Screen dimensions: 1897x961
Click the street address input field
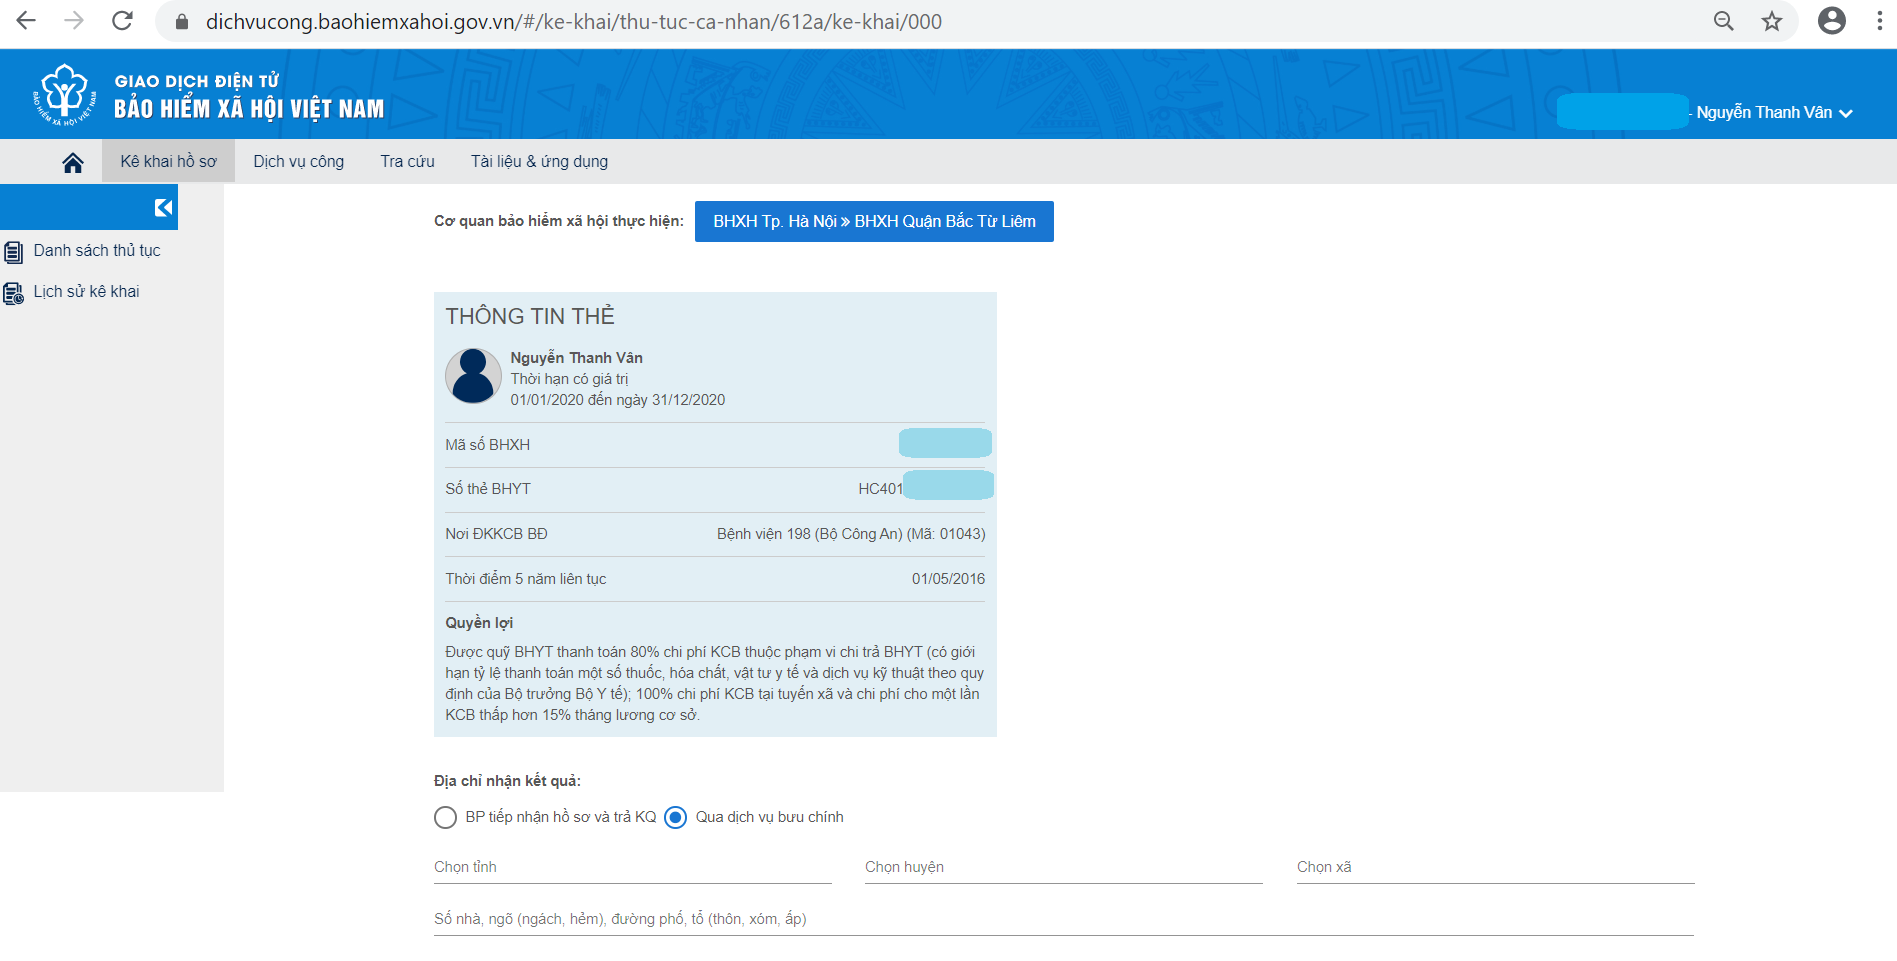tap(1064, 920)
